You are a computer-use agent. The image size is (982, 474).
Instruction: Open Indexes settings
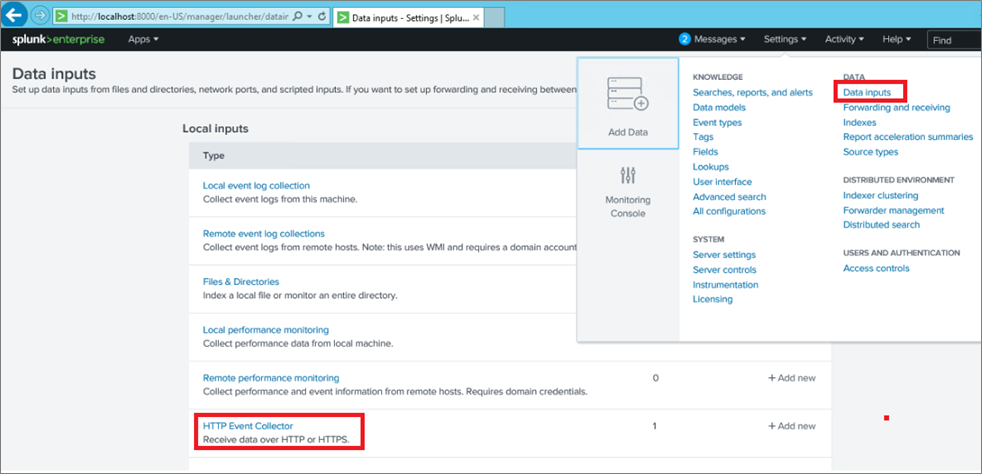click(x=859, y=122)
